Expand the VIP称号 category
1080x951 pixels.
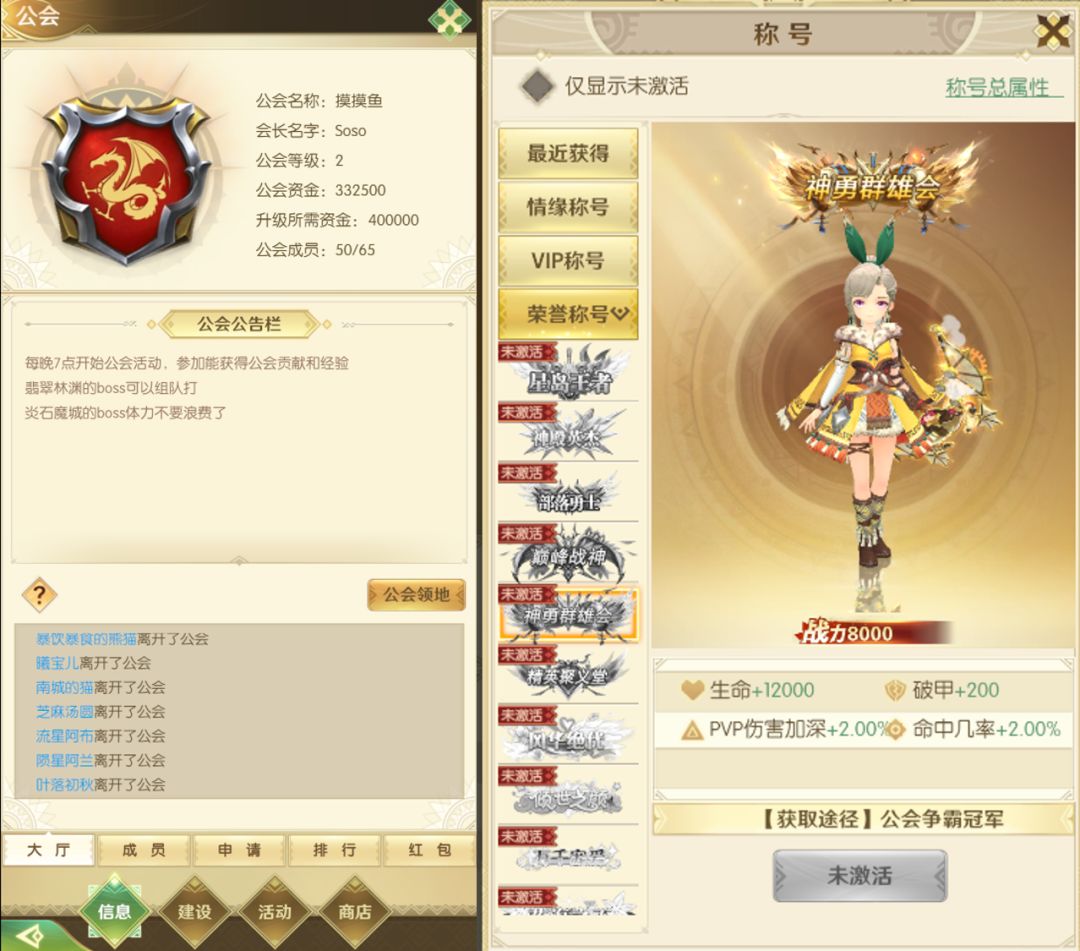pyautogui.click(x=568, y=260)
